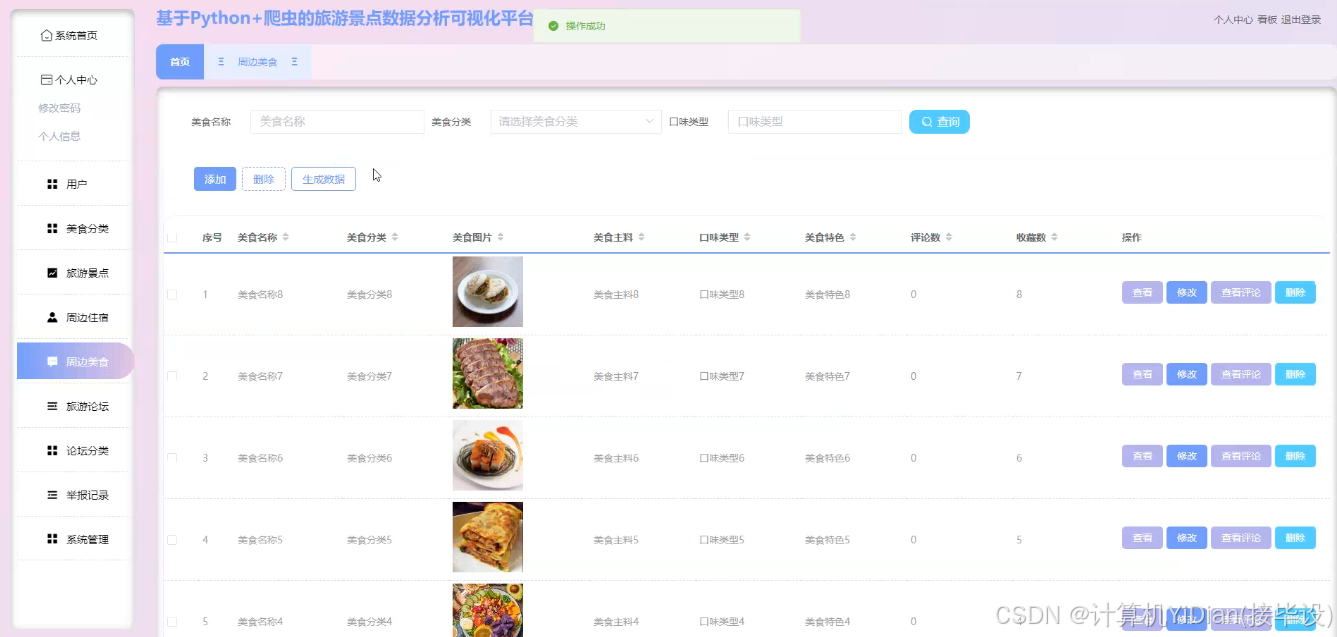The height and width of the screenshot is (637, 1337).
Task: Click 查看评论 for row 美食名称8
Action: click(x=1241, y=292)
